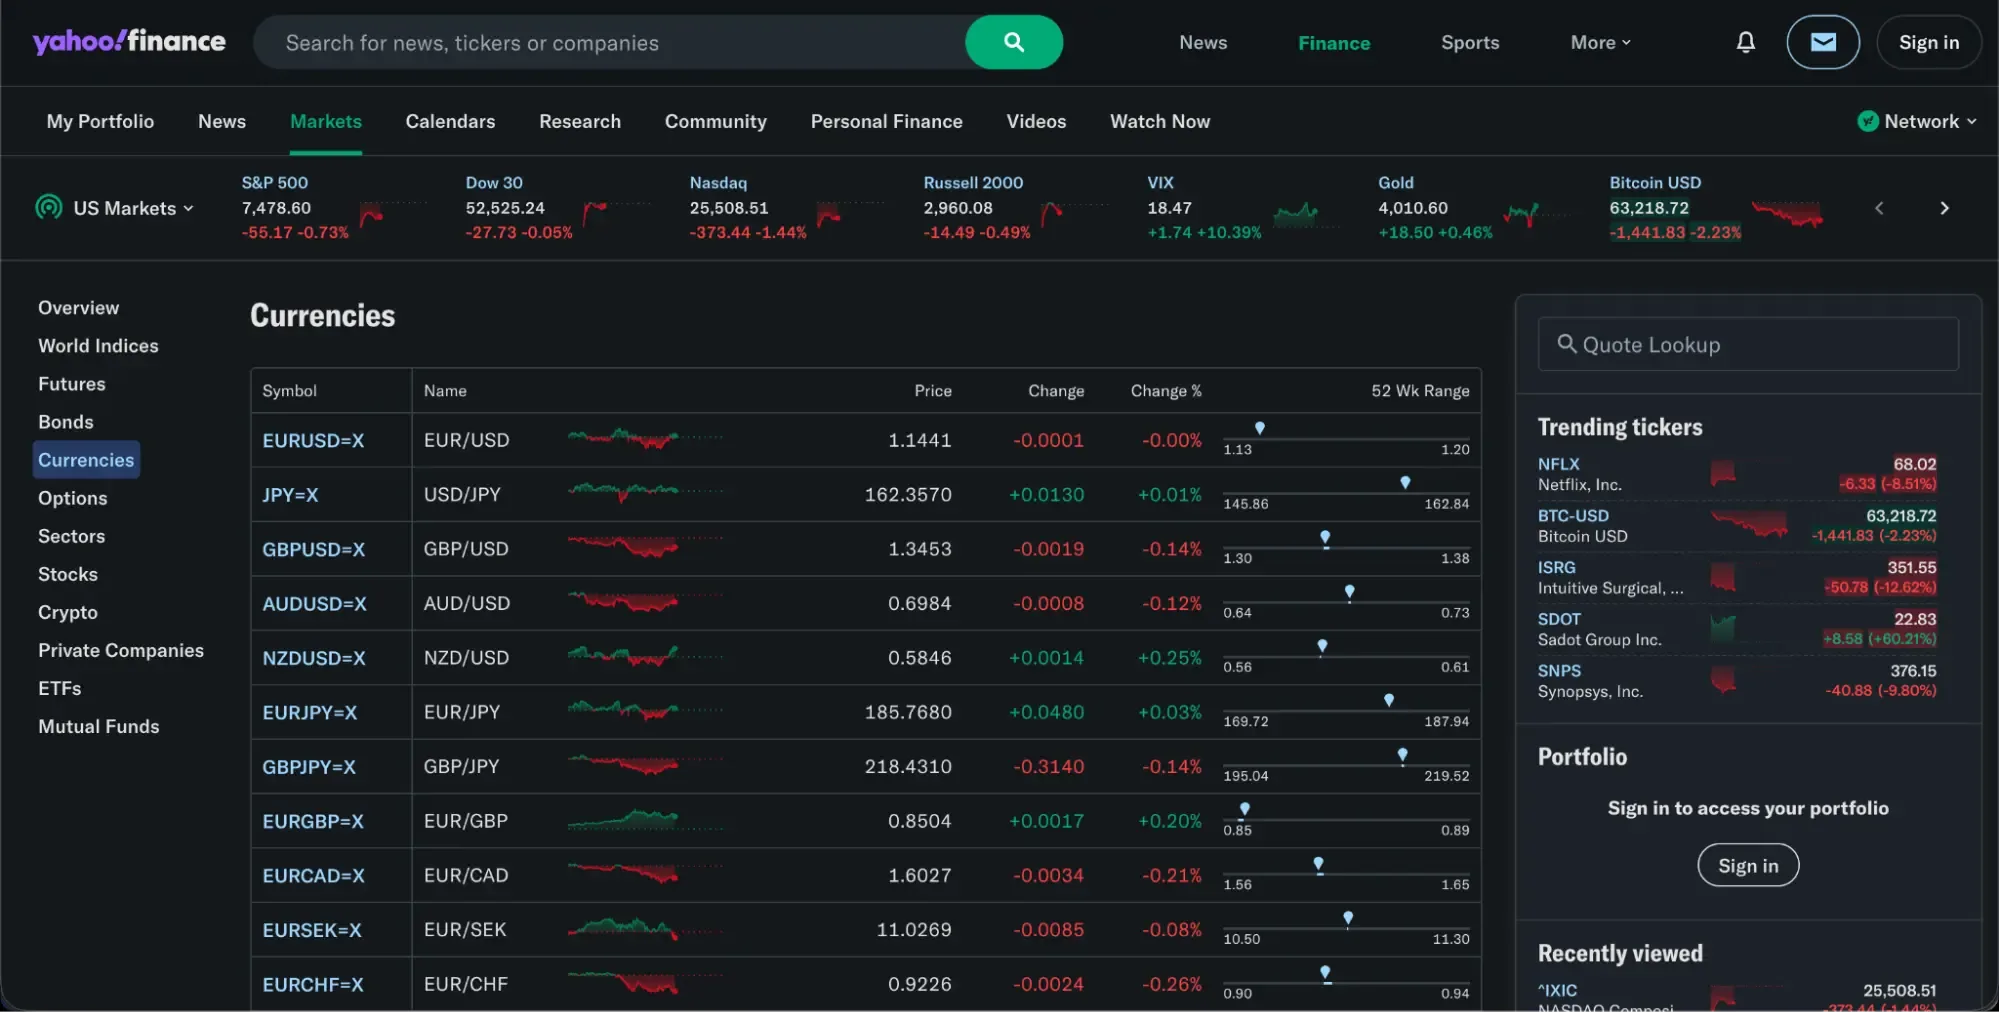The width and height of the screenshot is (1999, 1013).
Task: Click the EUR/USD row sparkline chart
Action: (x=645, y=438)
